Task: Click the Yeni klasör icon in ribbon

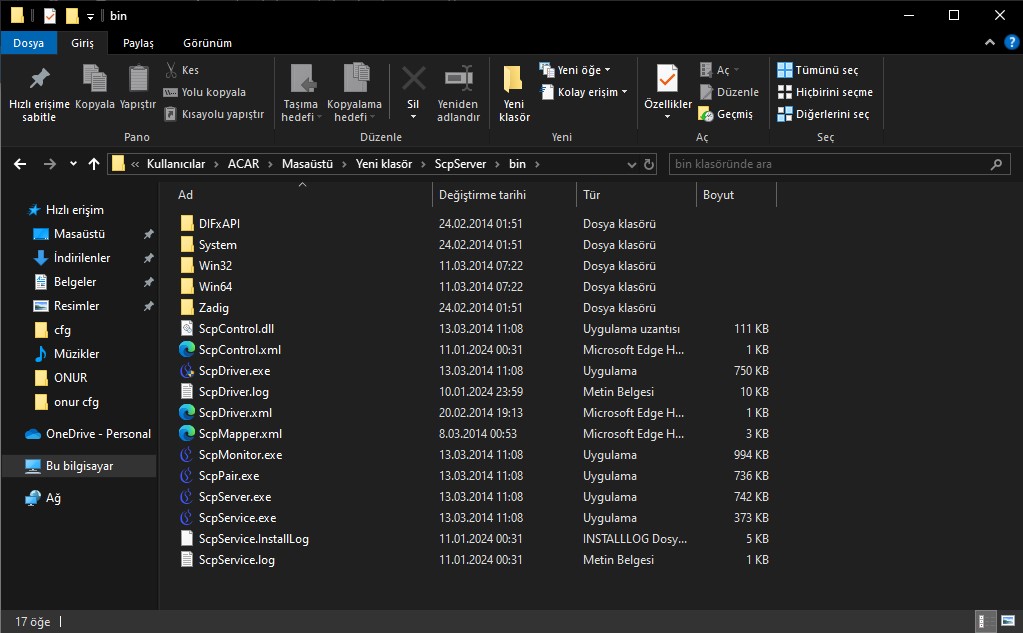Action: click(x=513, y=79)
